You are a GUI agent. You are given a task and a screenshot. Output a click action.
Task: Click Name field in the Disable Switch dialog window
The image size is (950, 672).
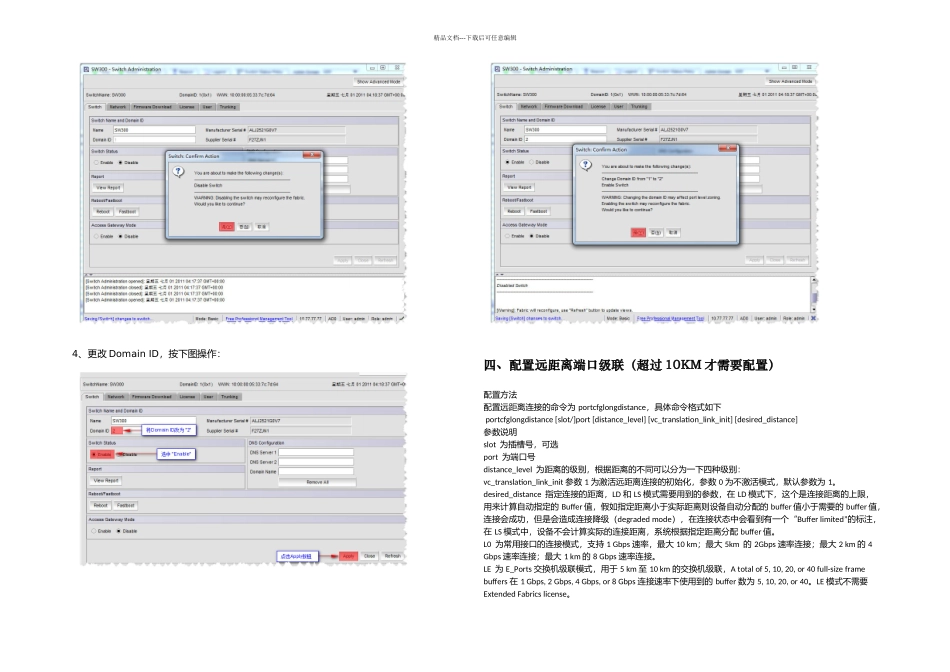point(154,130)
